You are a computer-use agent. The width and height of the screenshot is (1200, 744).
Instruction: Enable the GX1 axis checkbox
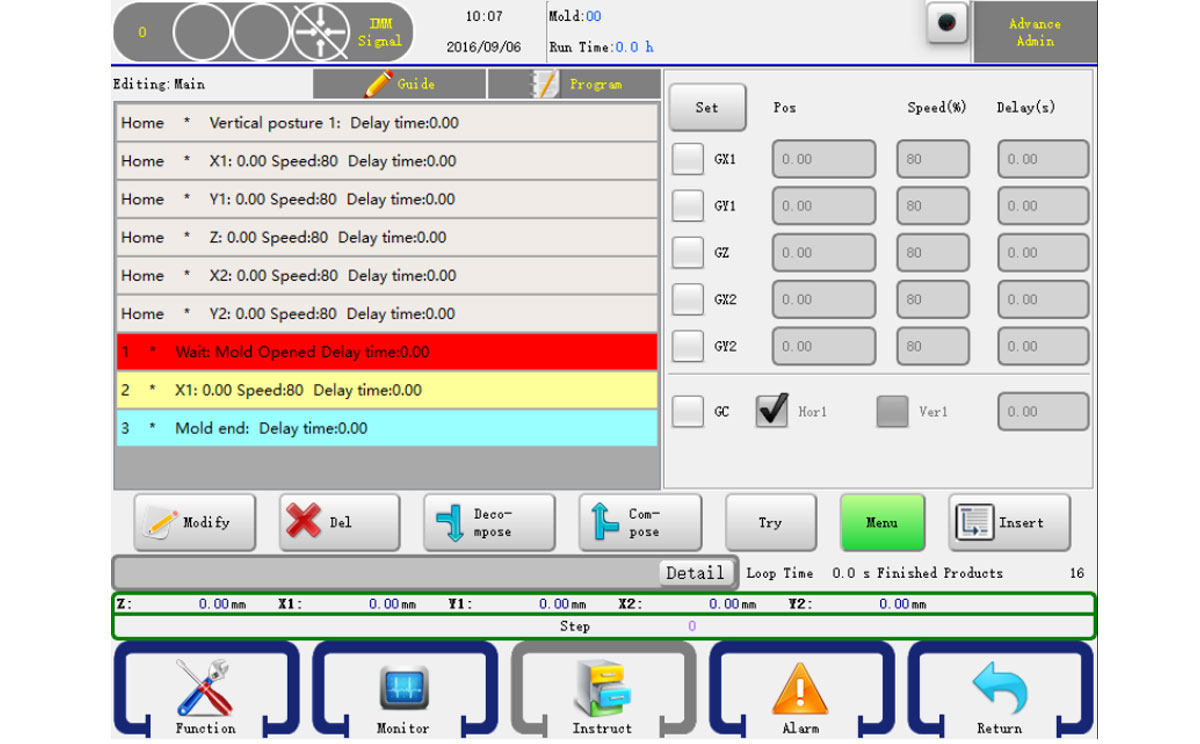688,159
